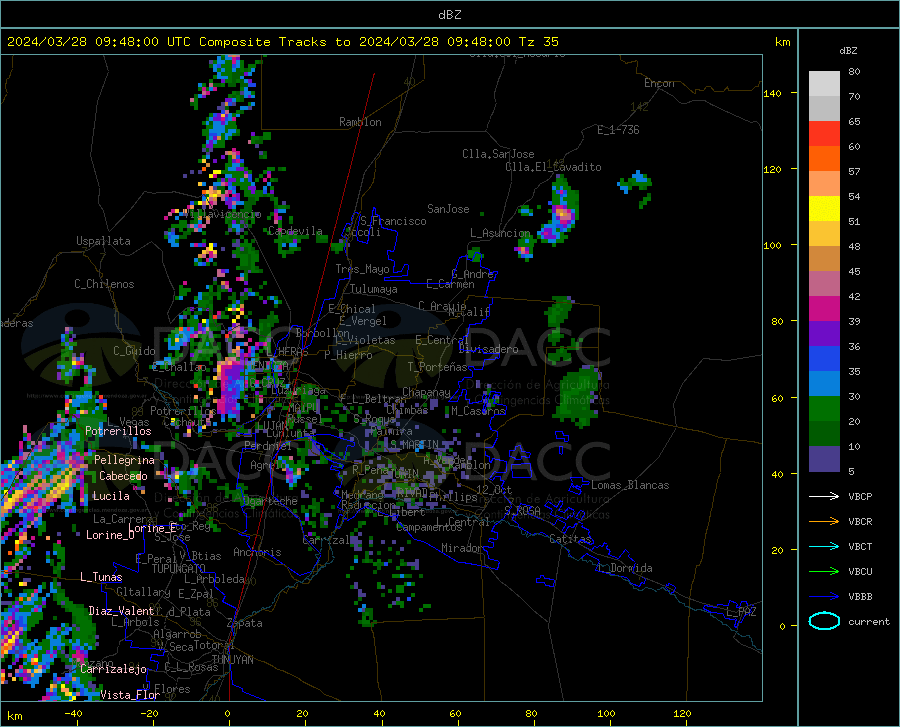Click the 'Ramblon' label near top

pos(360,122)
